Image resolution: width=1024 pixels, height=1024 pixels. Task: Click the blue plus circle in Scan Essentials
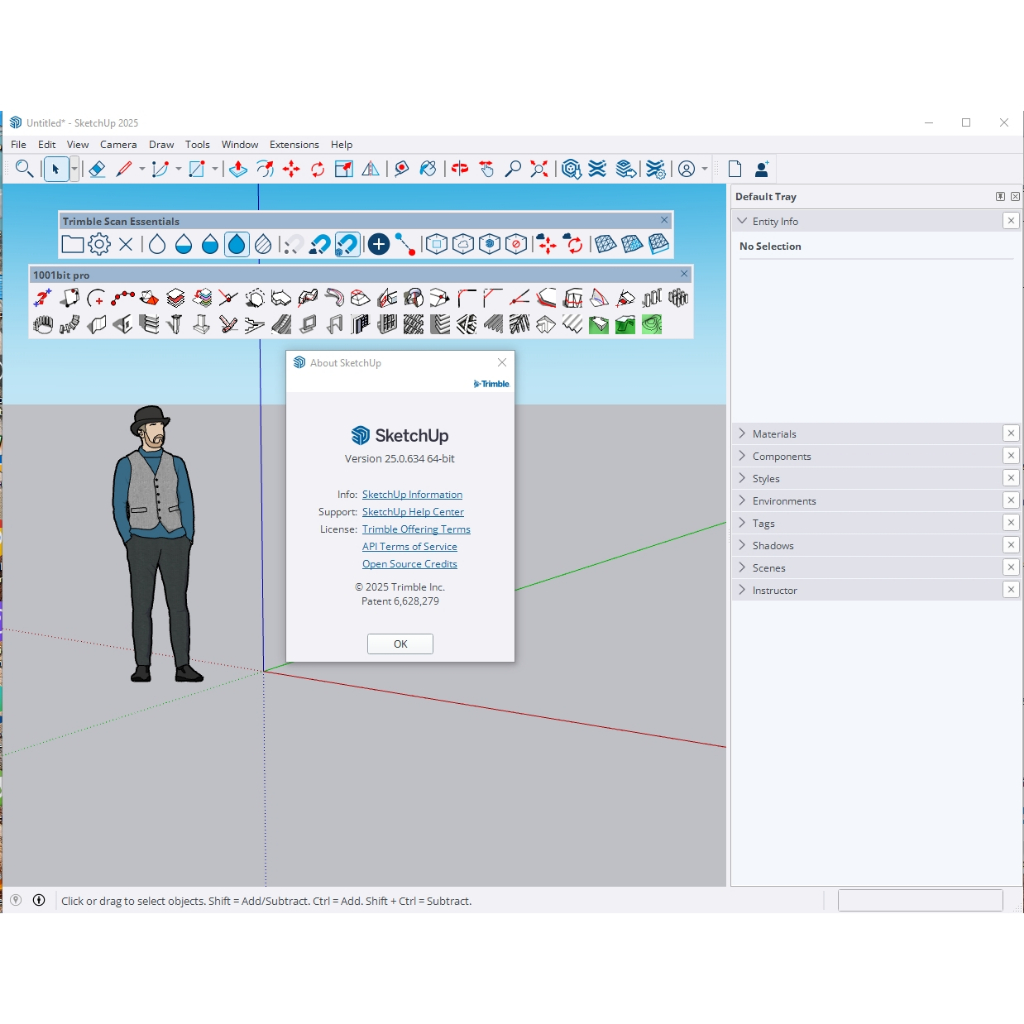point(379,244)
